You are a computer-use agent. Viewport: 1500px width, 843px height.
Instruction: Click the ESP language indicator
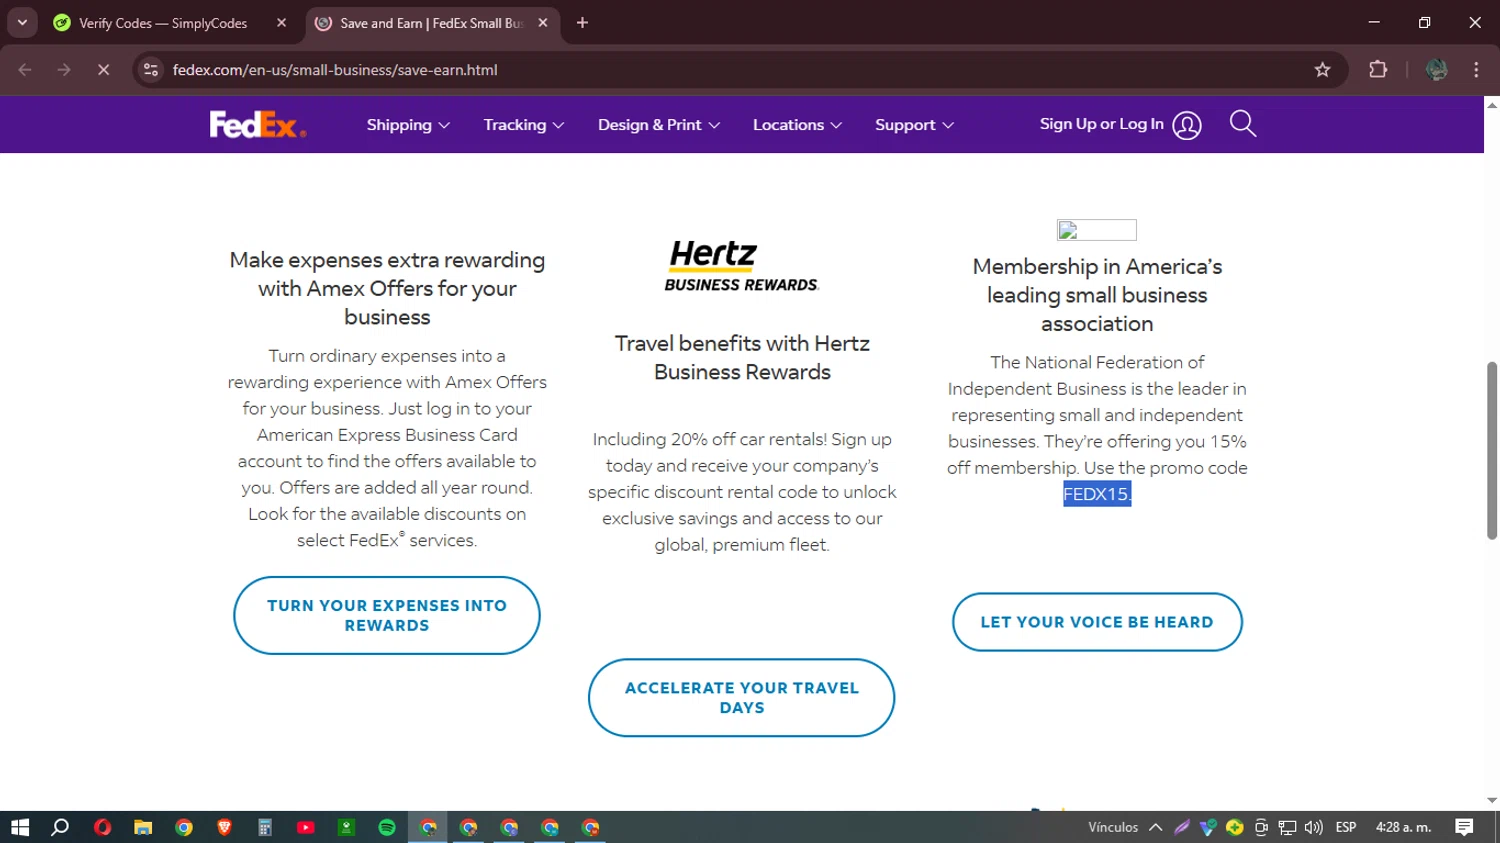(x=1346, y=827)
